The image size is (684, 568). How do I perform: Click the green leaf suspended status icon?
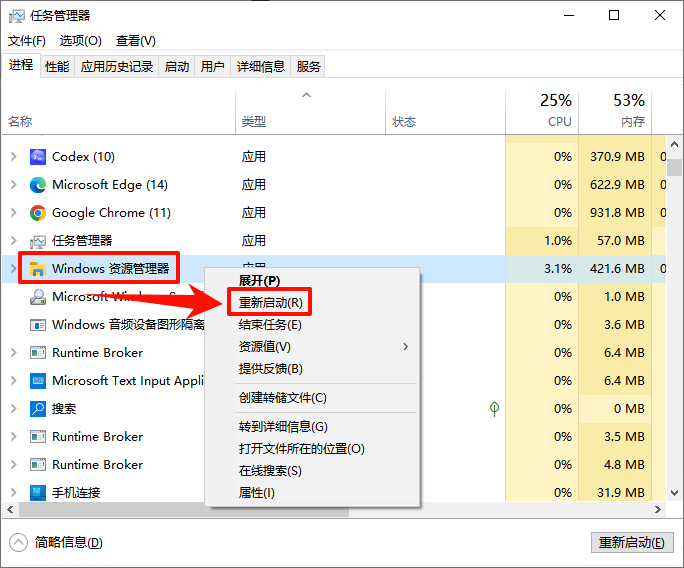coord(494,409)
